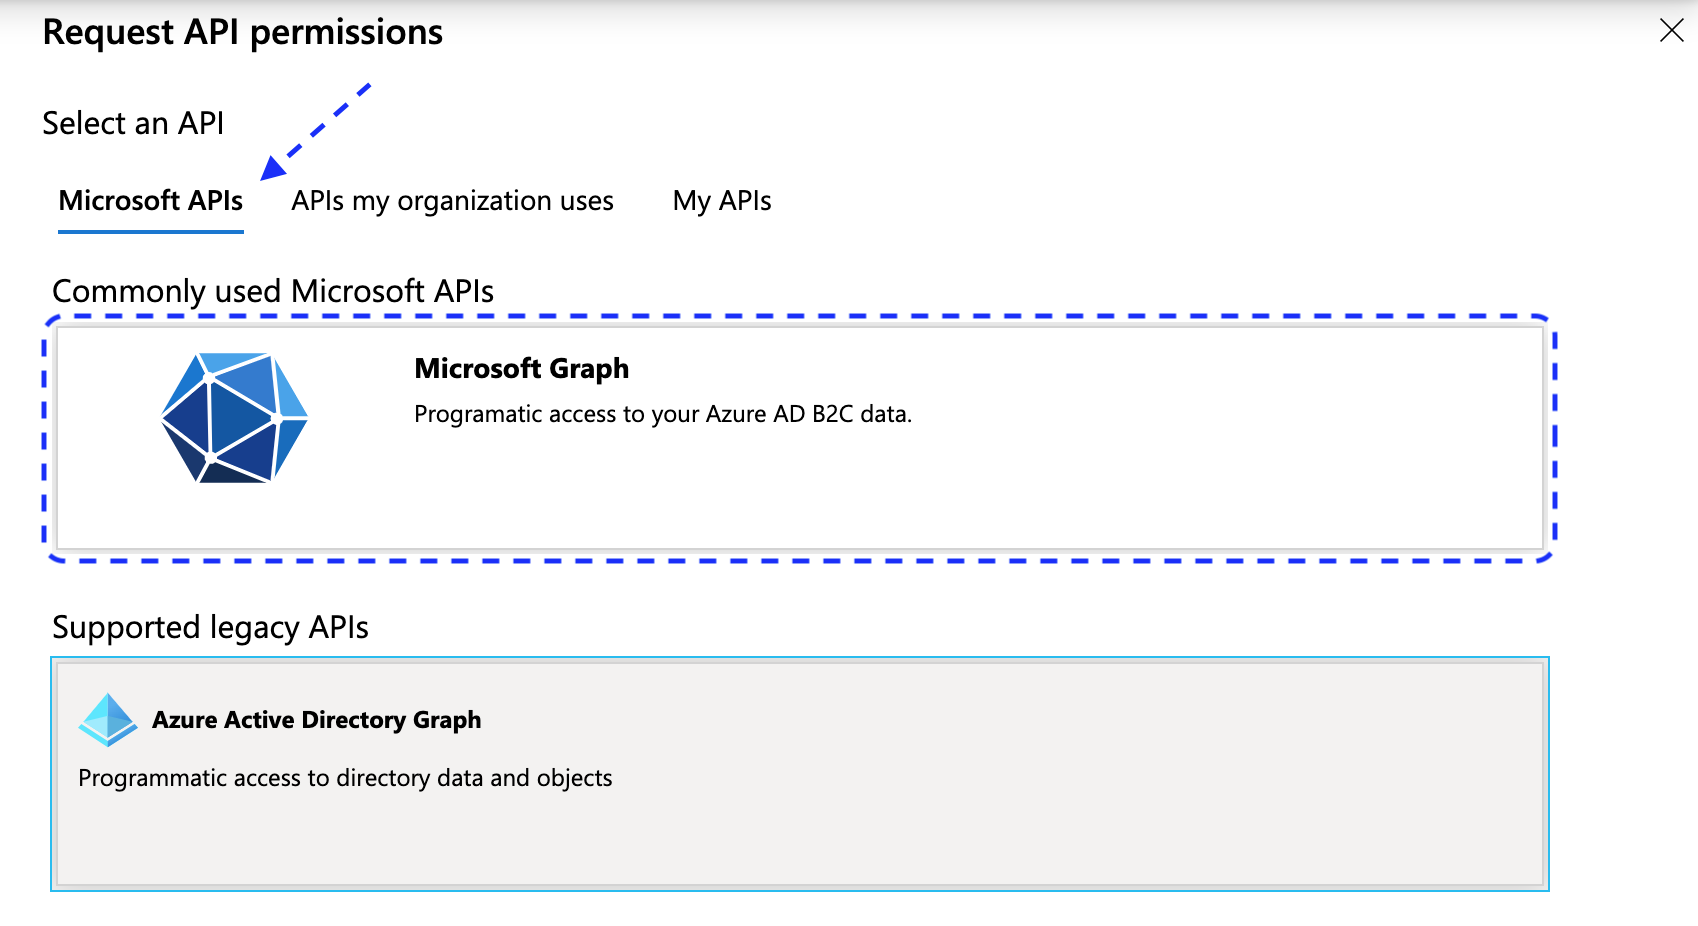Select Azure Active Directory Graph title
Screen dimensions: 1698x926
tap(316, 720)
